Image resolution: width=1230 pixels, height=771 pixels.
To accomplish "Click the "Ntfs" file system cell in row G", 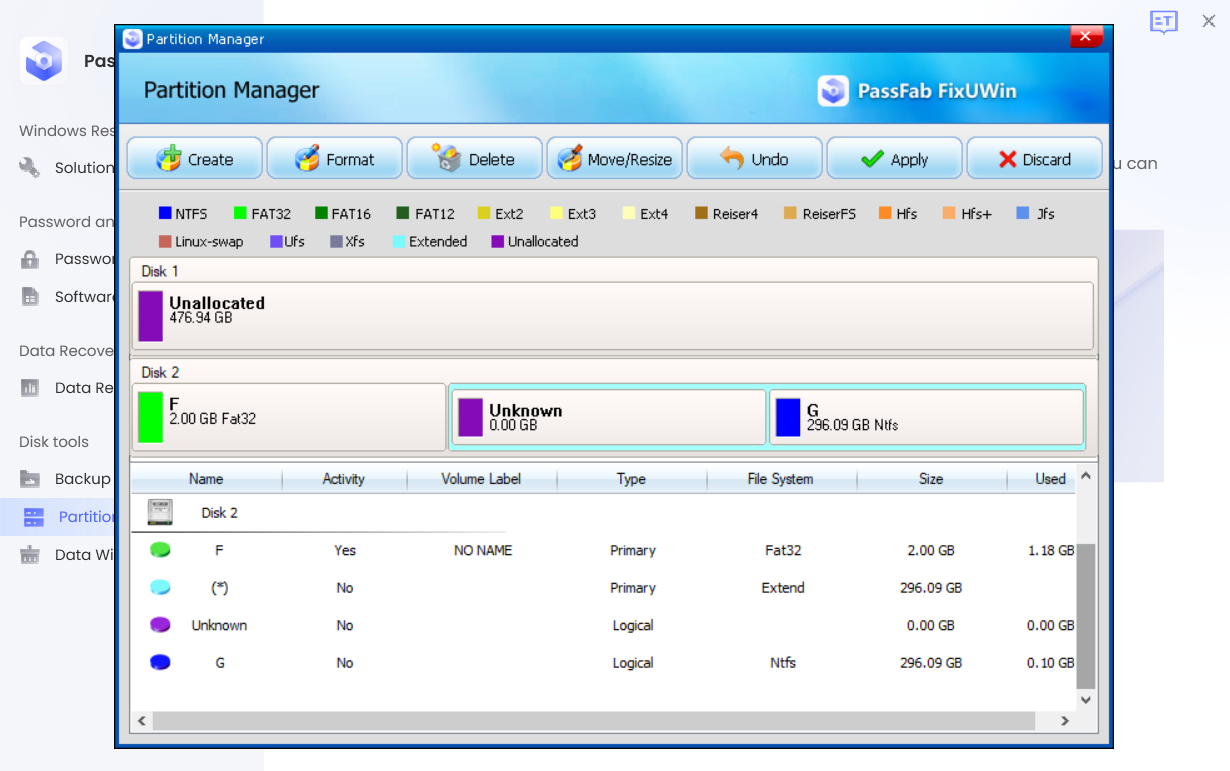I will [783, 663].
